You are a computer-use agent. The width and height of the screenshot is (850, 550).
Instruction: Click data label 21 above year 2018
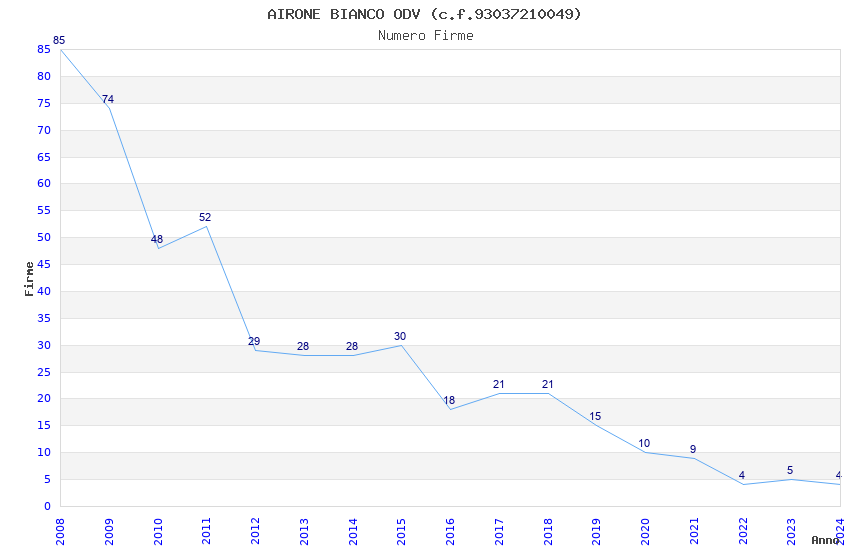(x=548, y=384)
